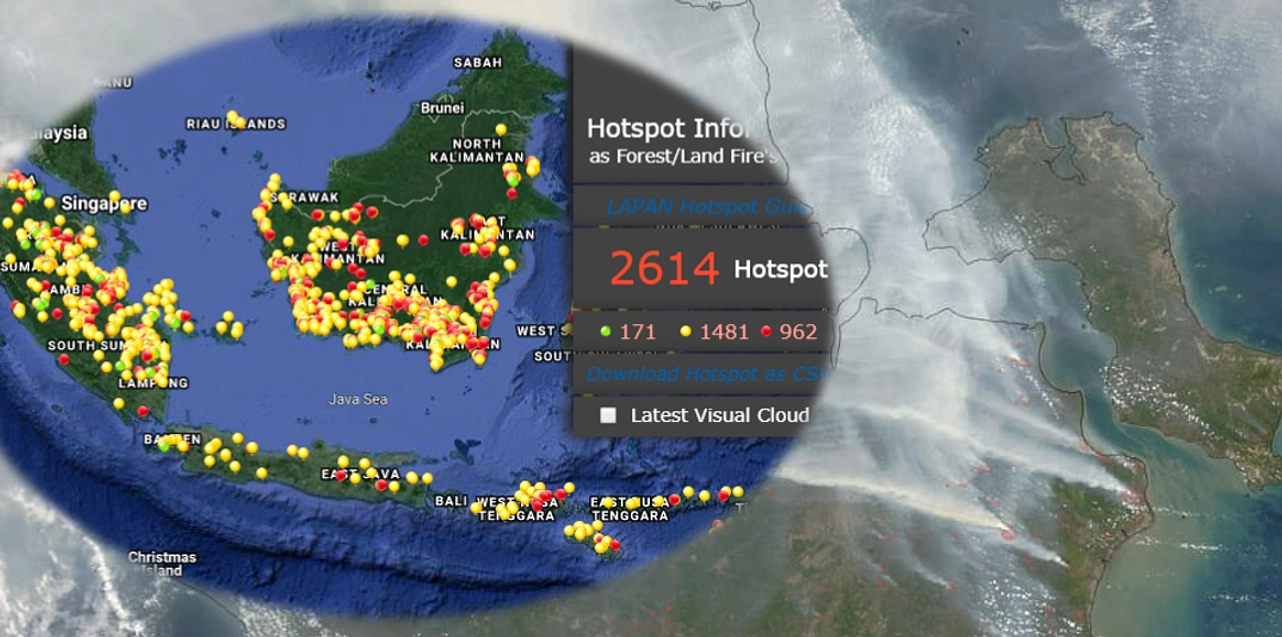This screenshot has width=1282, height=637.
Task: Click the yellow dot beside 1481
Action: point(686,332)
